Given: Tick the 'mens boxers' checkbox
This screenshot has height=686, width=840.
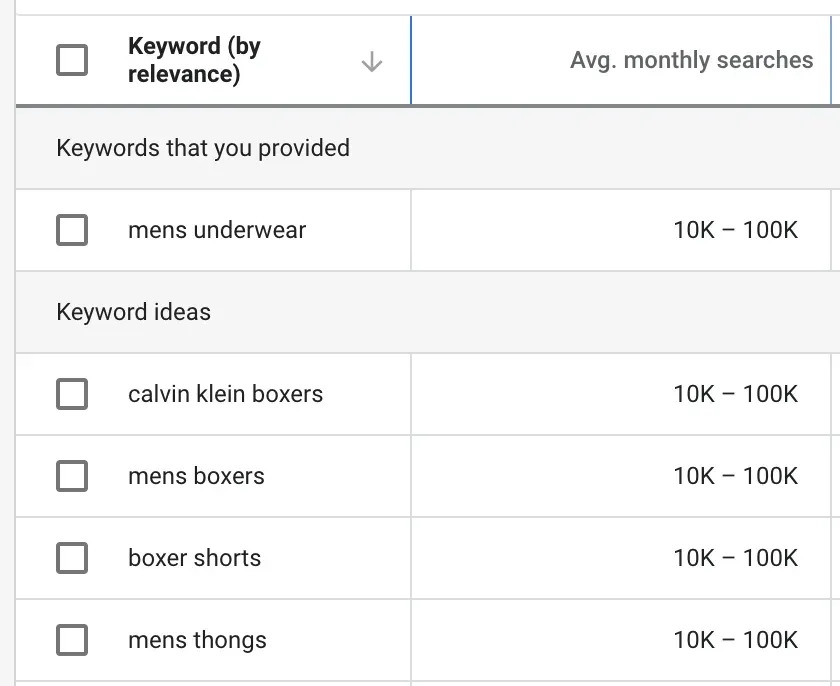Looking at the screenshot, I should pyautogui.click(x=72, y=476).
